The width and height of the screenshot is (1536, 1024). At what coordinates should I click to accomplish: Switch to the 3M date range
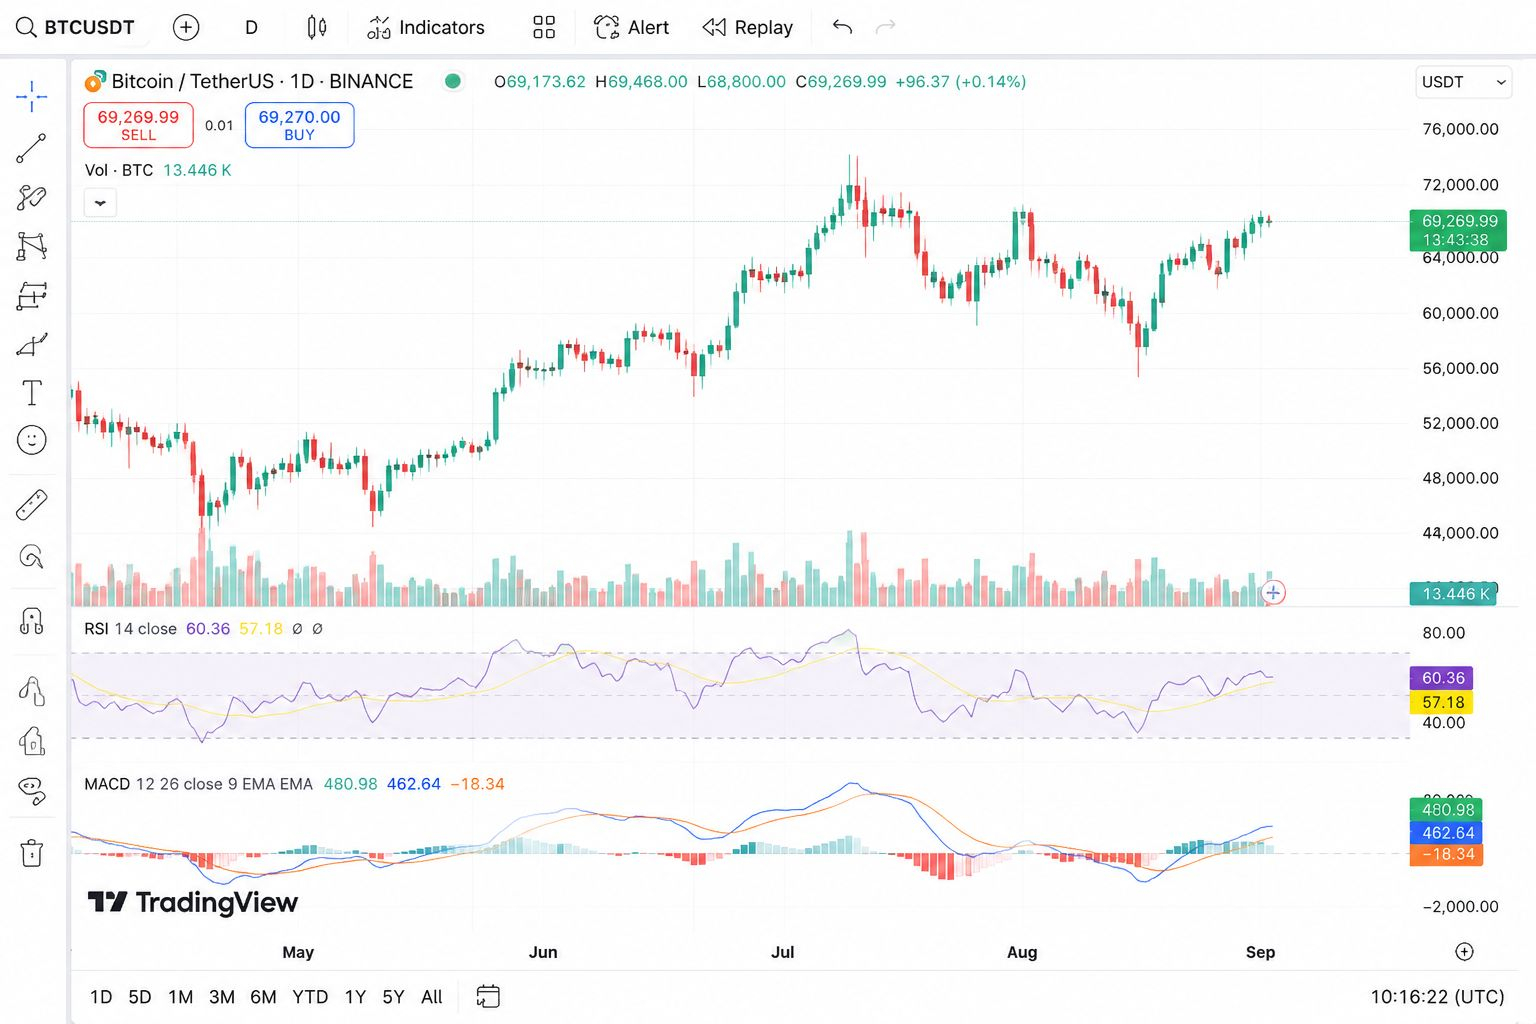click(x=222, y=997)
